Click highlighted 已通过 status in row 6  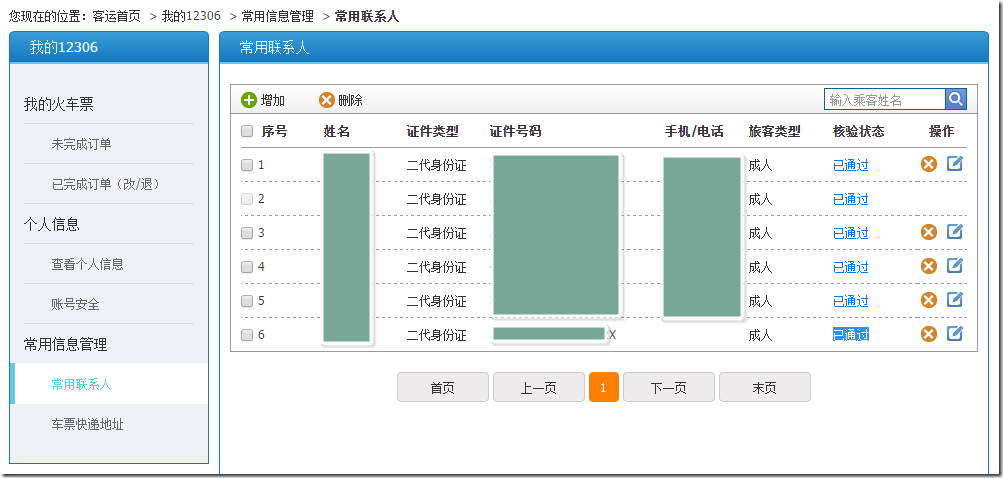tap(851, 335)
